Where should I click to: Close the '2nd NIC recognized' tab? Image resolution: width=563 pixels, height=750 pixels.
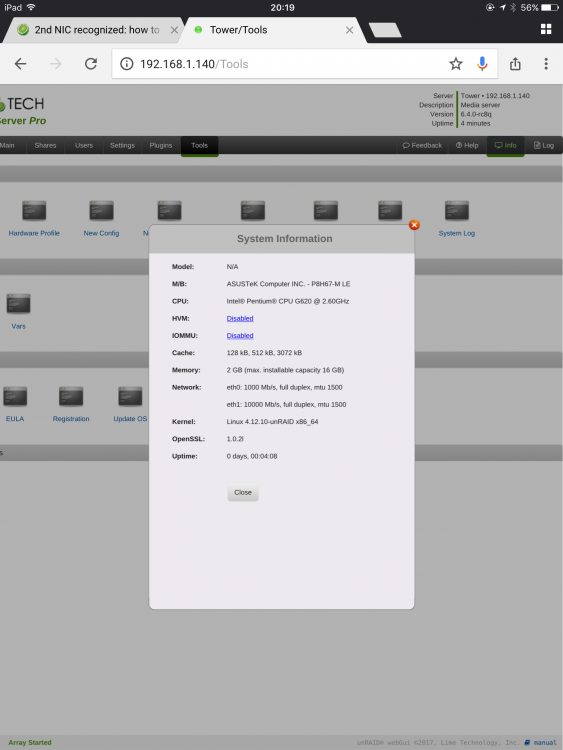coord(174,30)
